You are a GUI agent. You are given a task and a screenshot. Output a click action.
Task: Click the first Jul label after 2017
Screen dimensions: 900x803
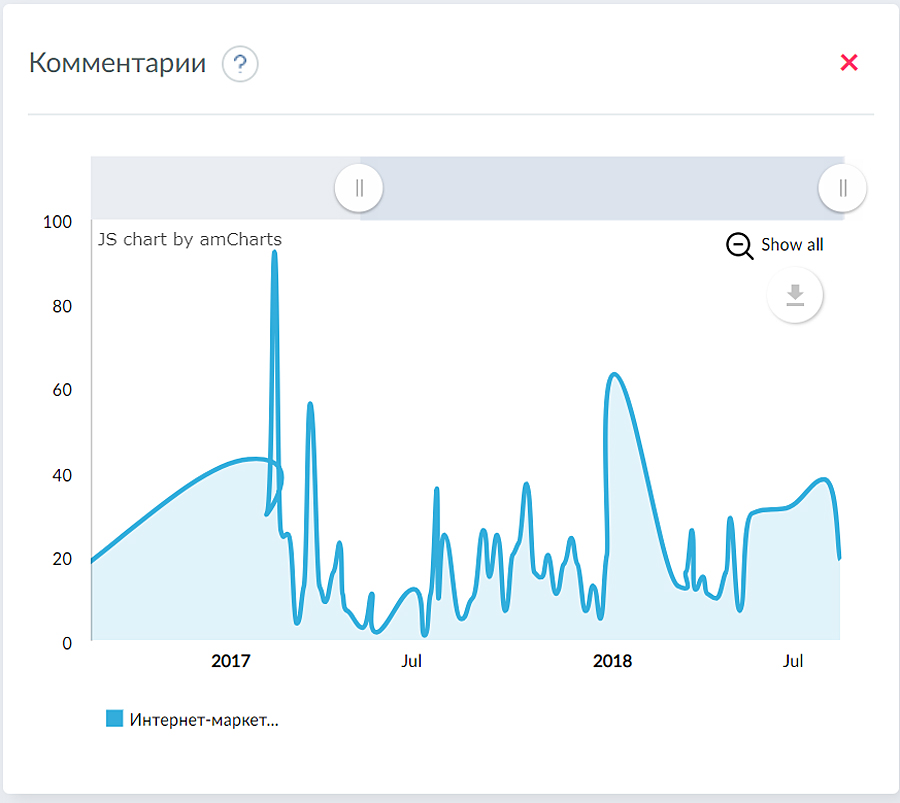pyautogui.click(x=411, y=661)
